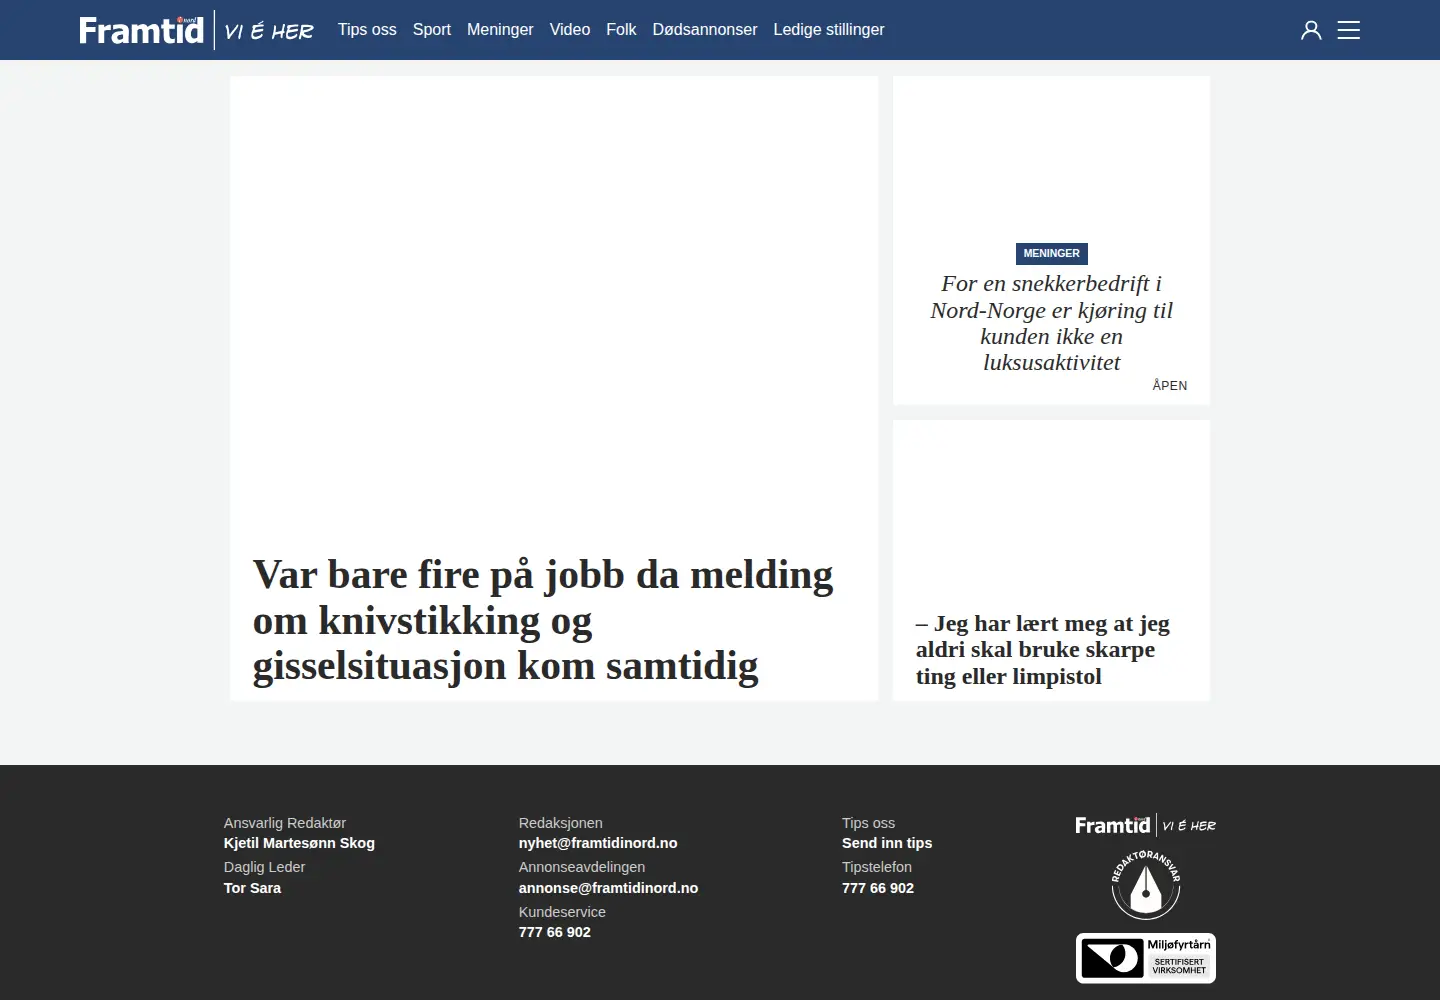The width and height of the screenshot is (1440, 1000).
Task: Open the user account profile icon
Action: tap(1311, 30)
